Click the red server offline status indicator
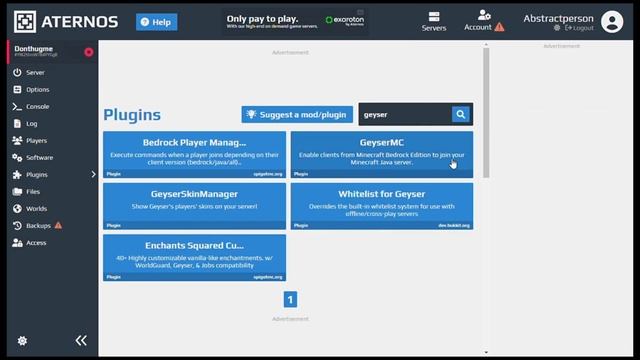 click(x=89, y=52)
